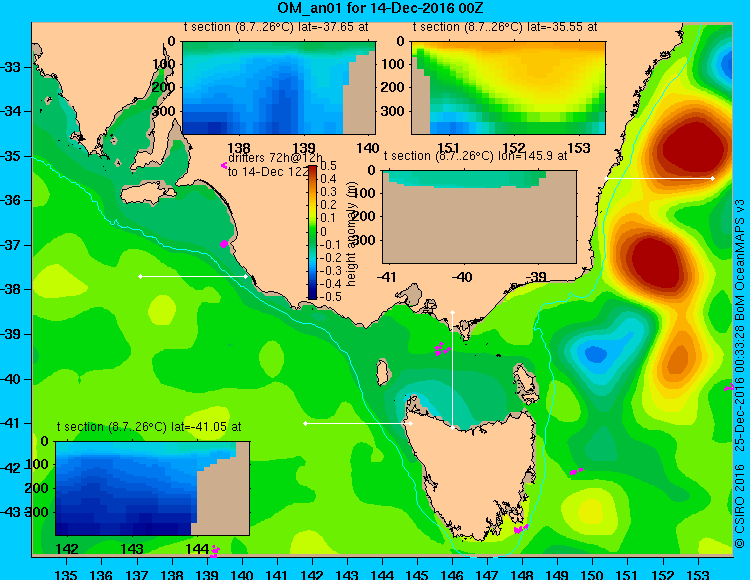
Task: Click the -39 label under lon=145.9 inset
Action: [535, 276]
